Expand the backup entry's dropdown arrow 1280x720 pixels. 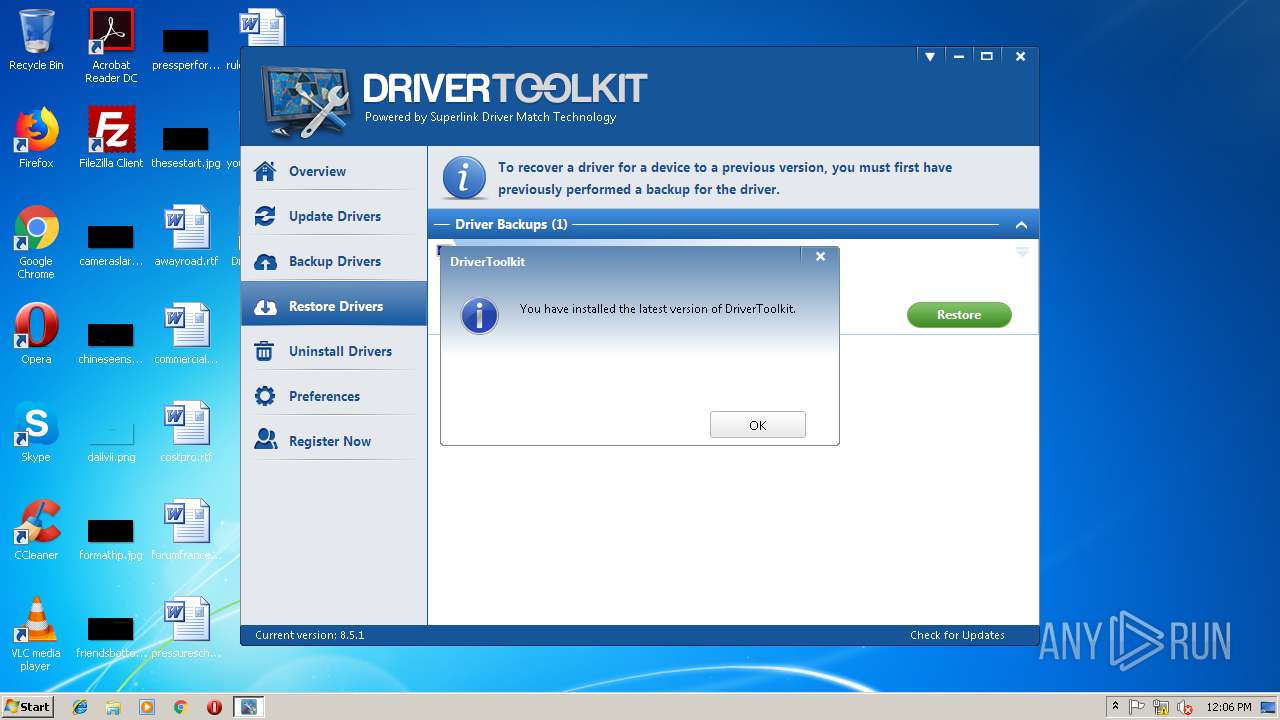(1022, 252)
